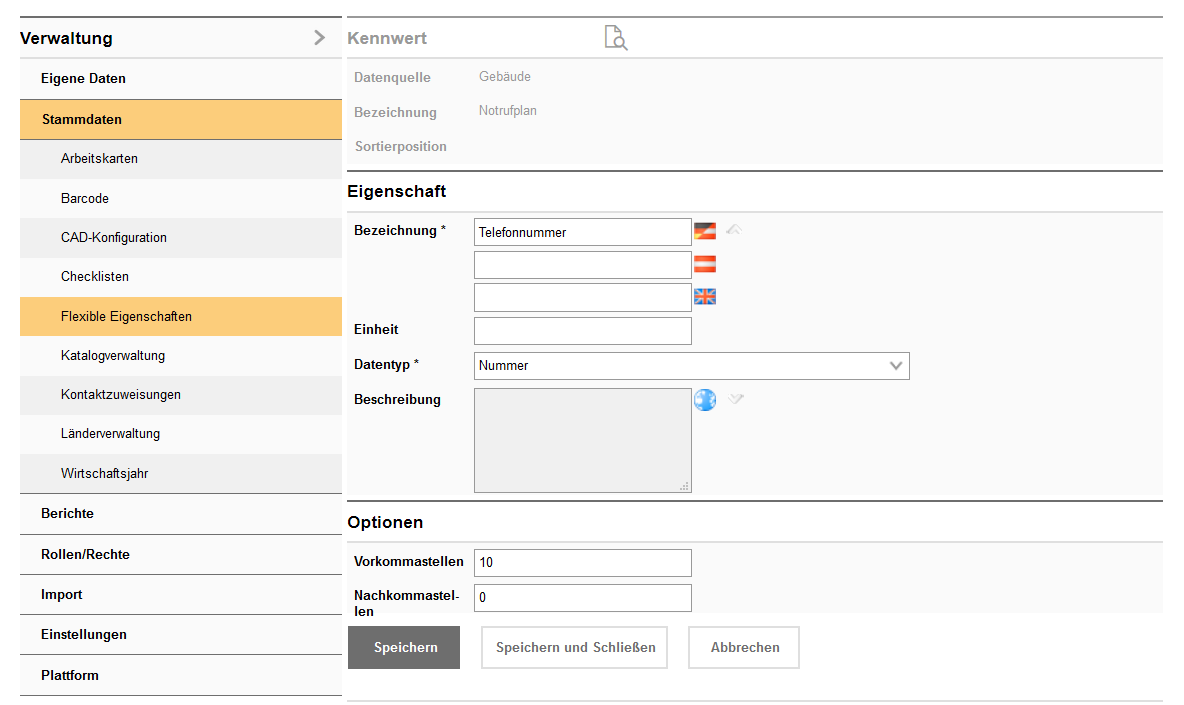
Task: Click the German flag icon beside Bezeichnung
Action: (705, 231)
